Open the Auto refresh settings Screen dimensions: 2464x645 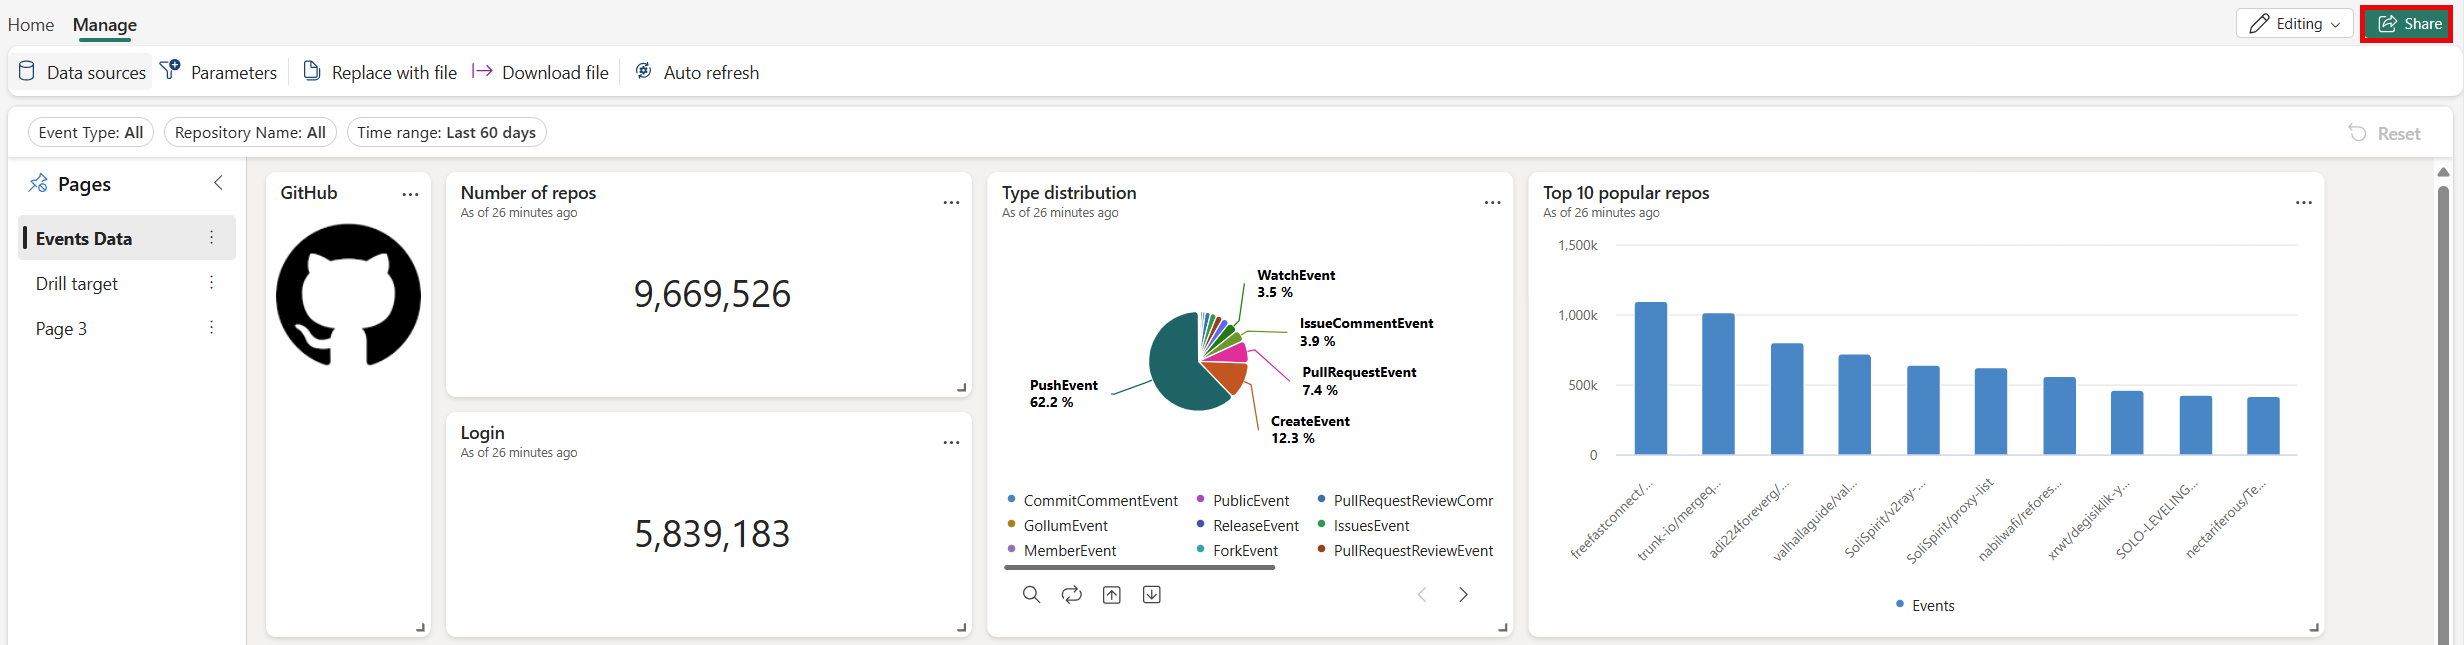pos(697,72)
